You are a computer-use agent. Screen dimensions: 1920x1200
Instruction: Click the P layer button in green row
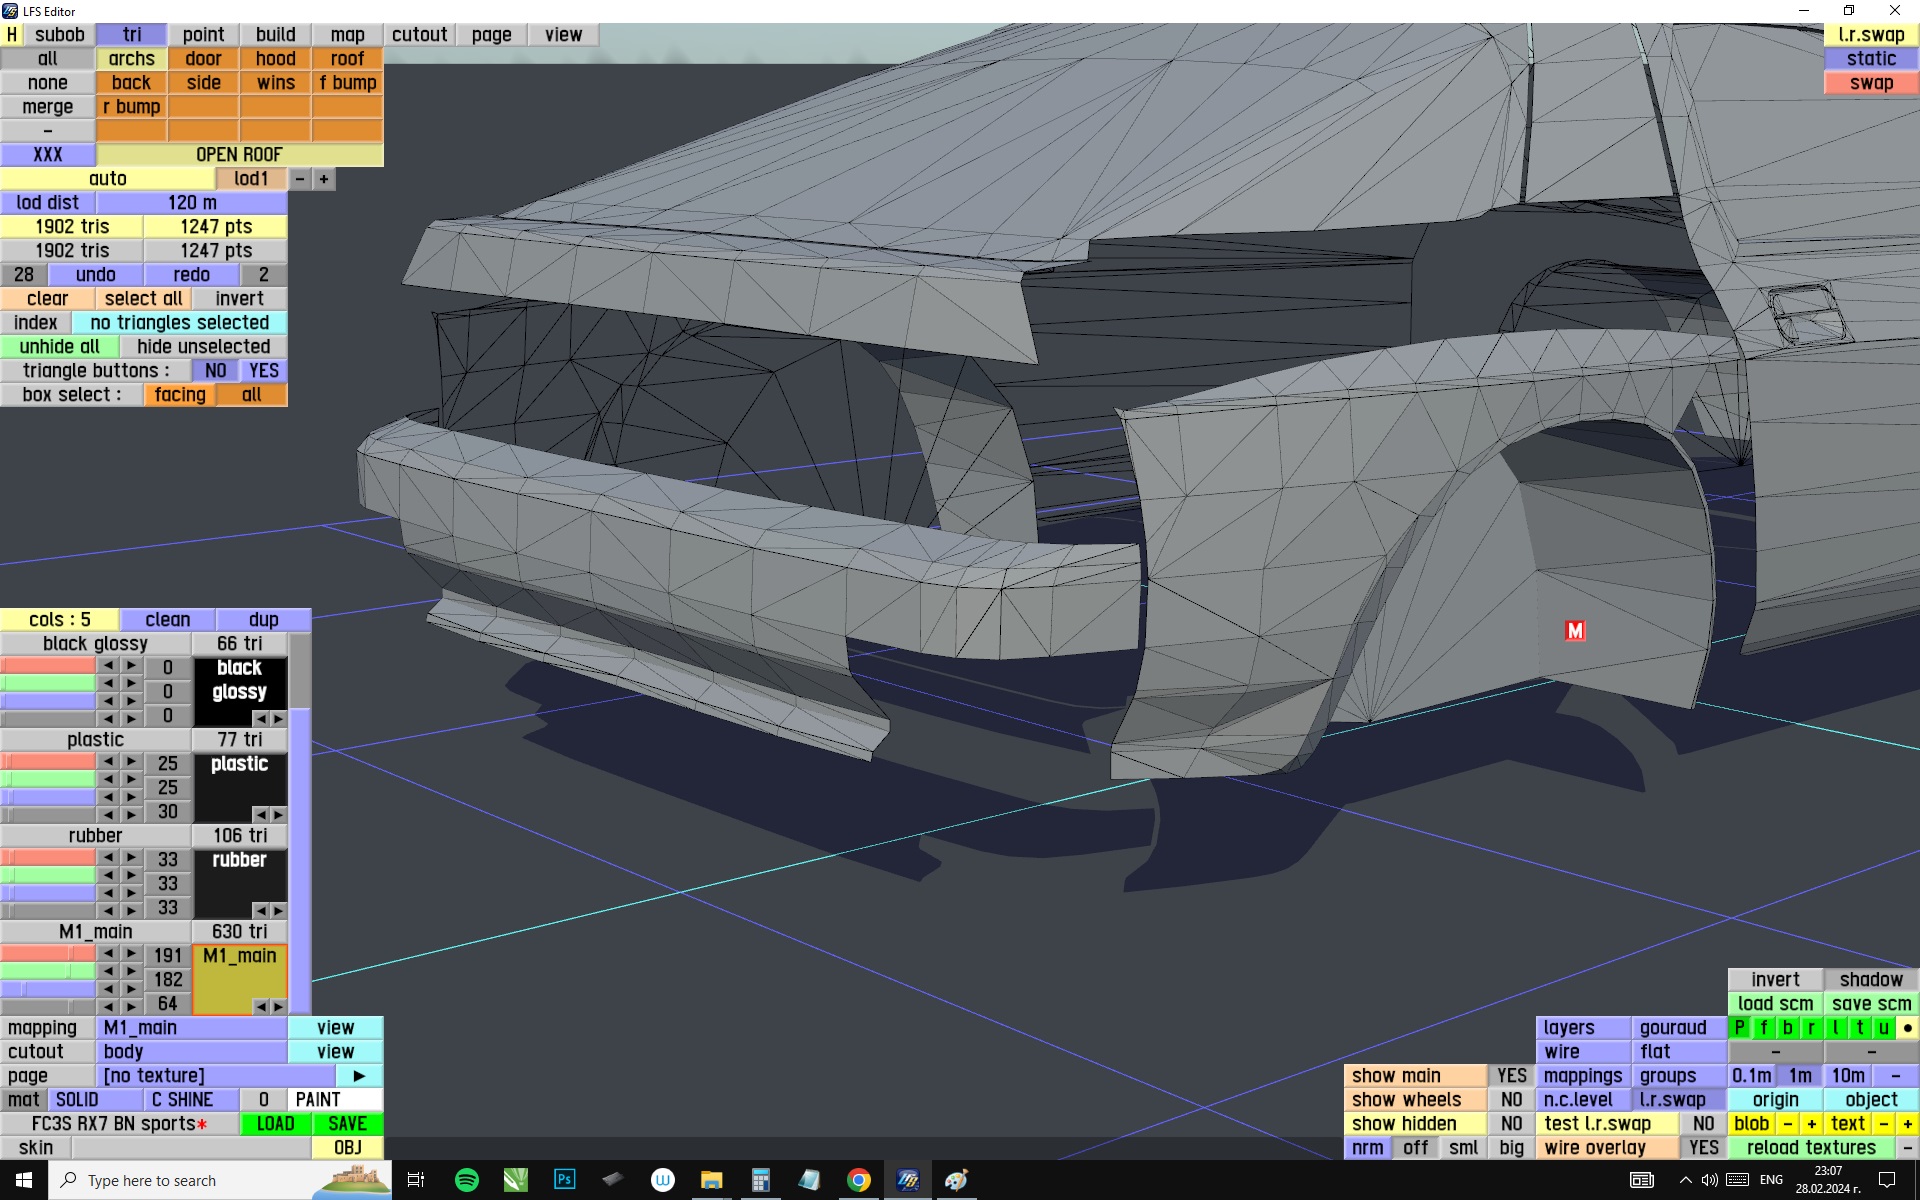(1740, 1028)
